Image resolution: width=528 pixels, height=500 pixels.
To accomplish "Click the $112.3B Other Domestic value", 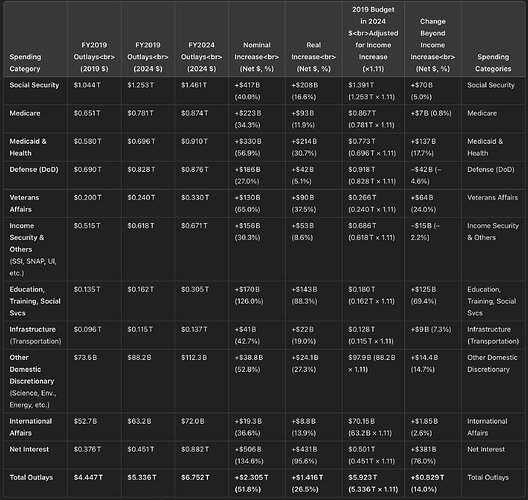I will [x=194, y=358].
